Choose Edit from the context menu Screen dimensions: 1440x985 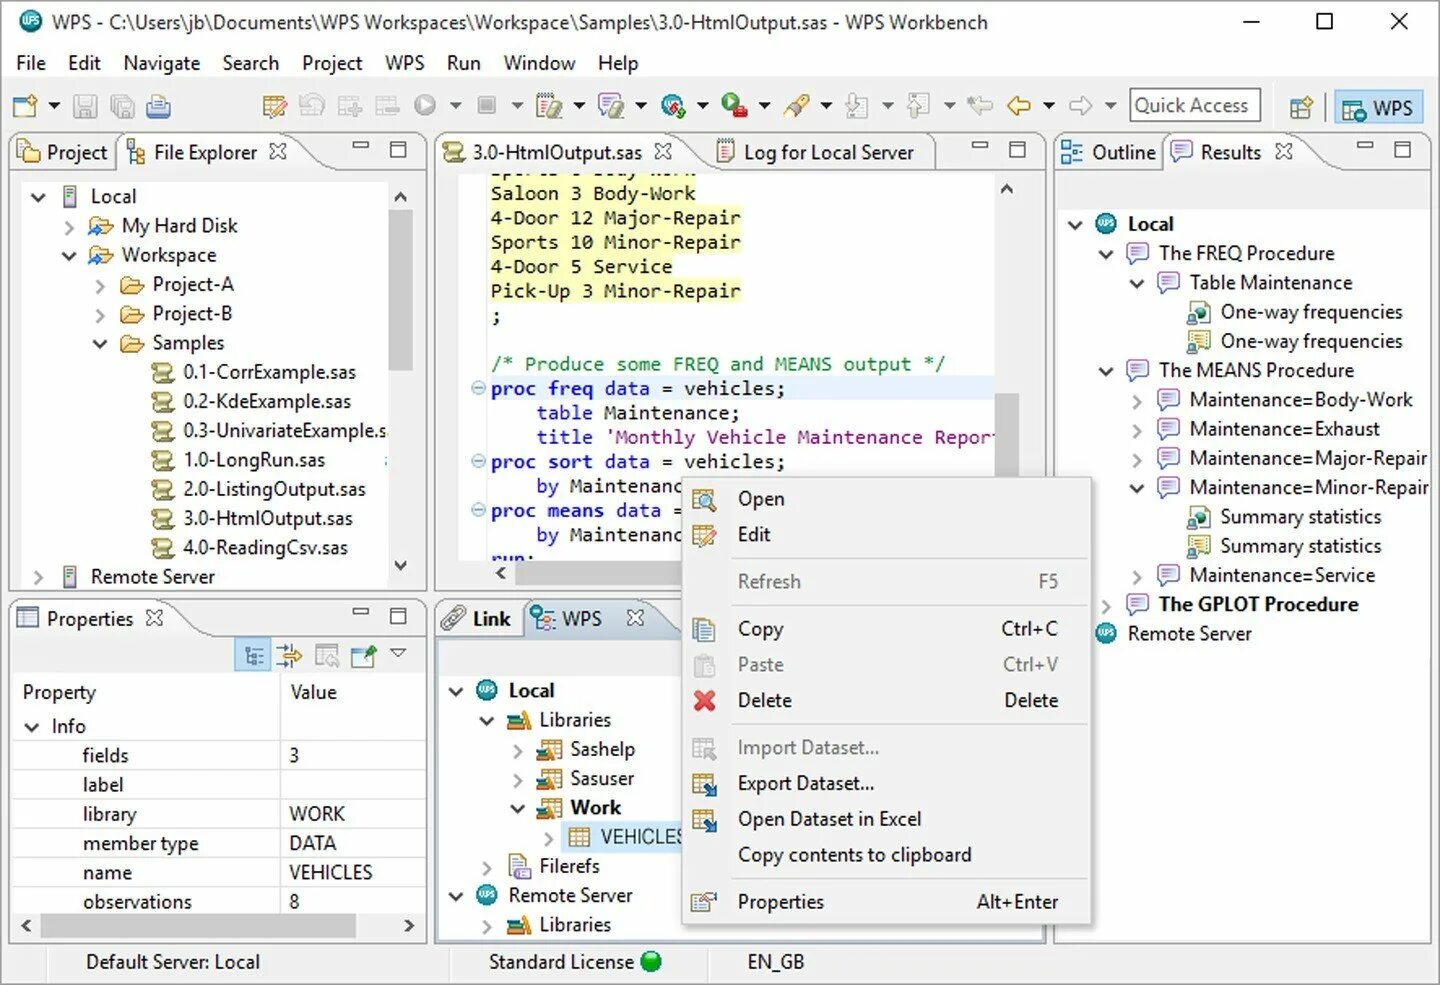pos(886,535)
